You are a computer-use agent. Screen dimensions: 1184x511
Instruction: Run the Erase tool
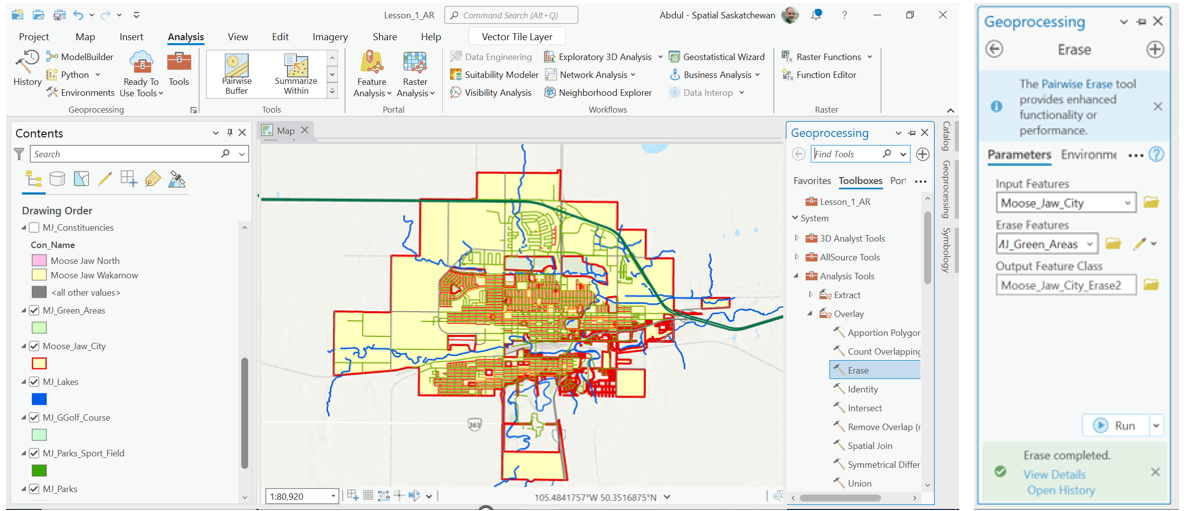pos(1115,425)
